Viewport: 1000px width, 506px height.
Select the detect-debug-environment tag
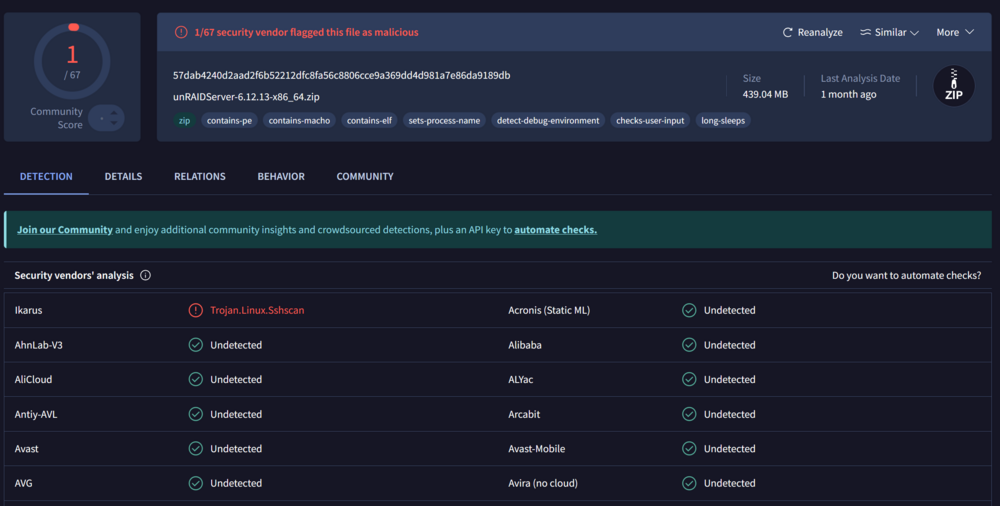point(548,121)
